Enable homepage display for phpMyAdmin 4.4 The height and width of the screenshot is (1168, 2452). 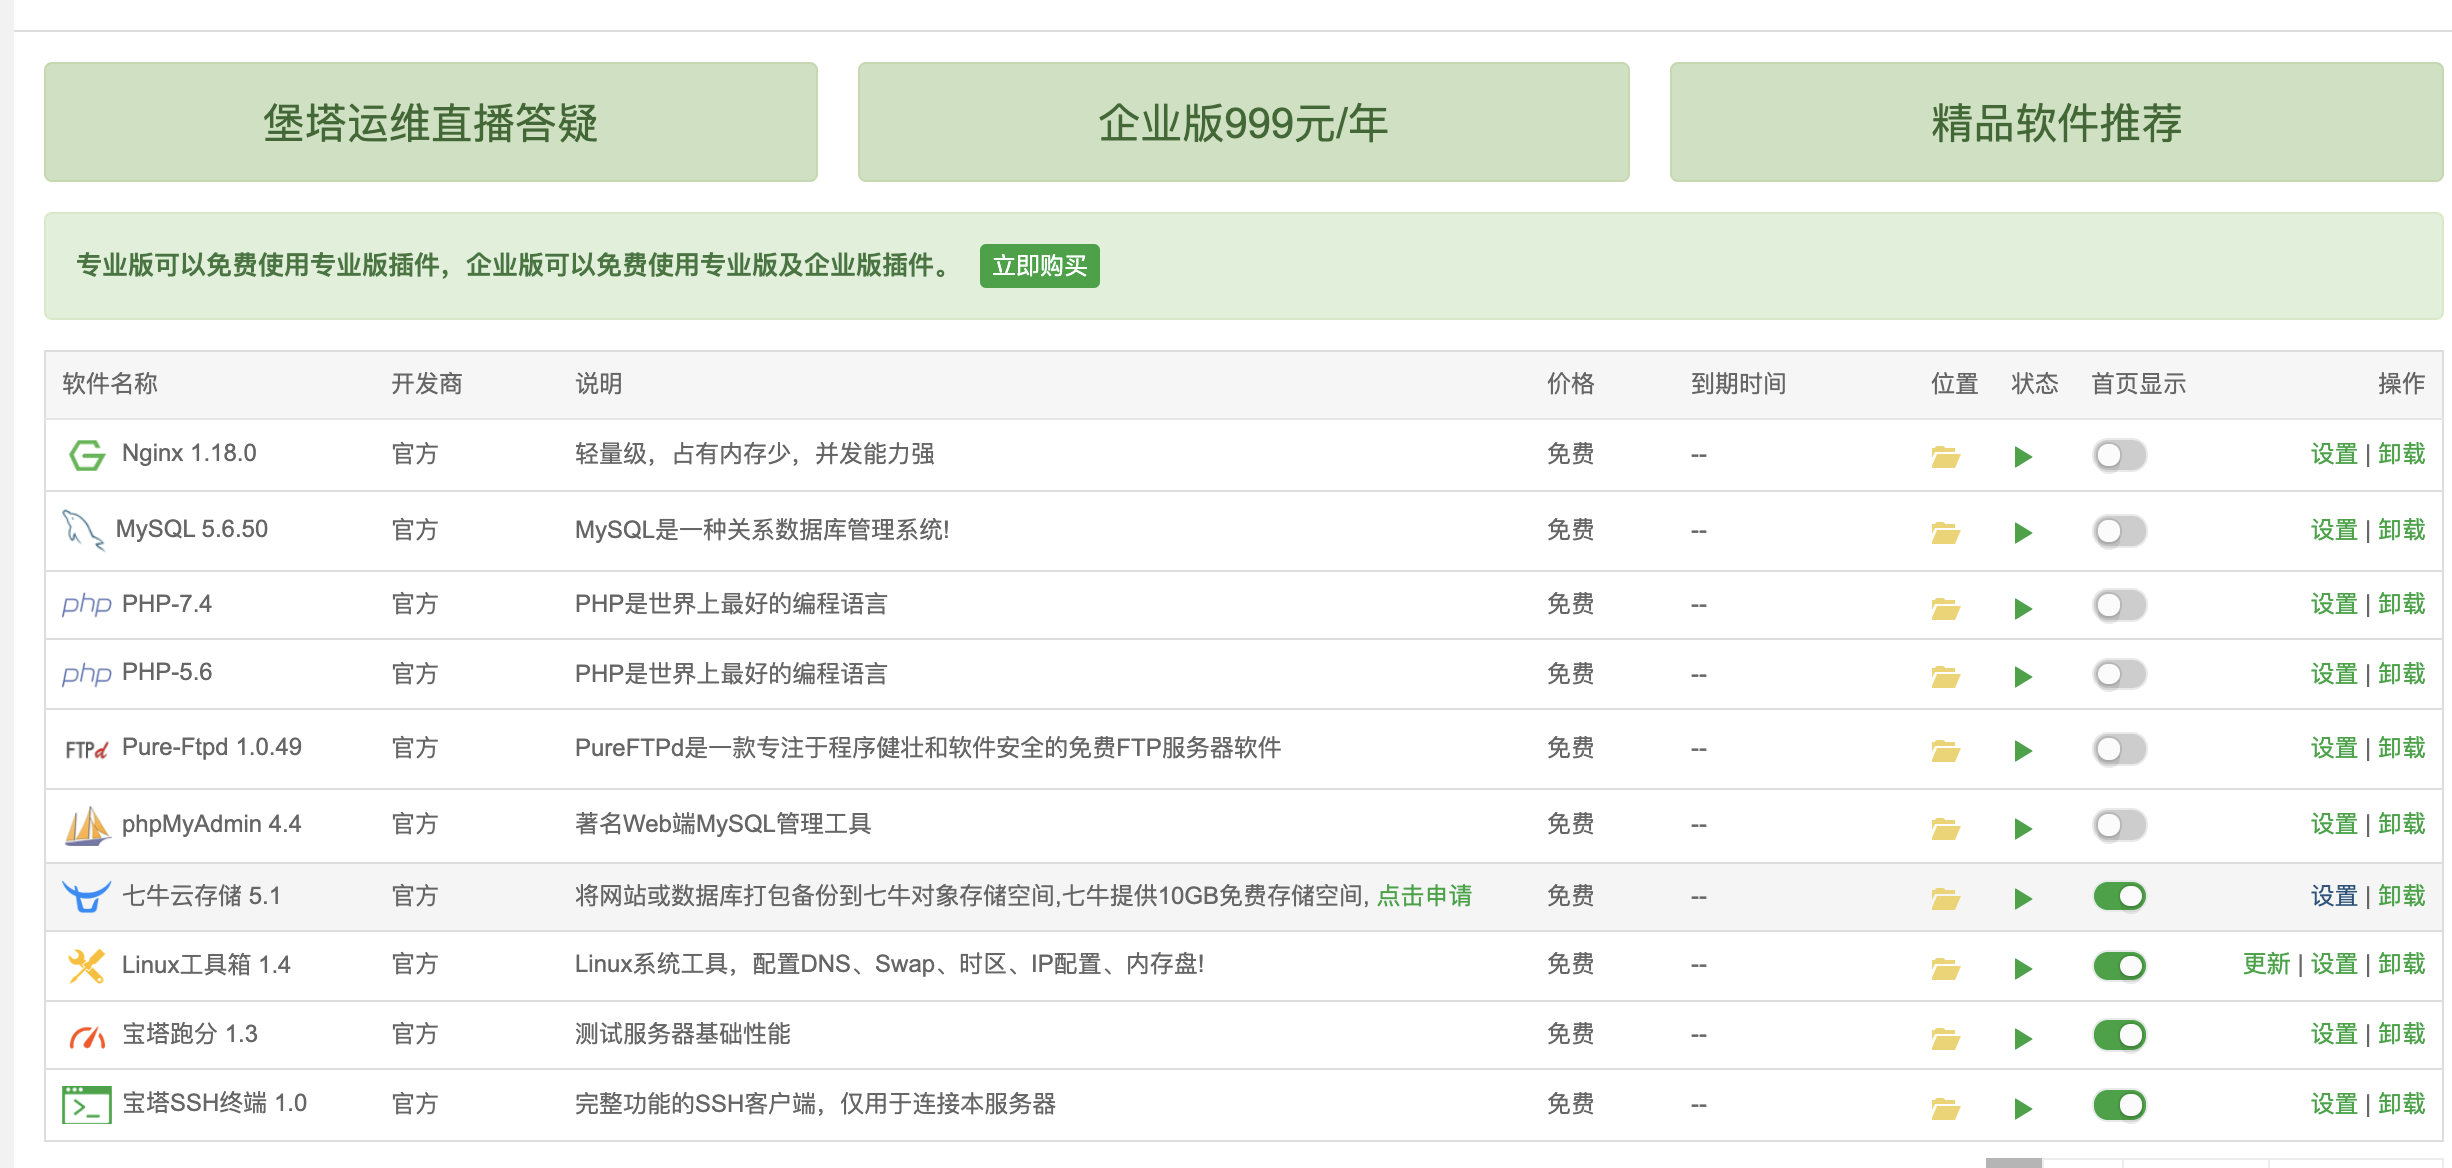tap(2120, 825)
